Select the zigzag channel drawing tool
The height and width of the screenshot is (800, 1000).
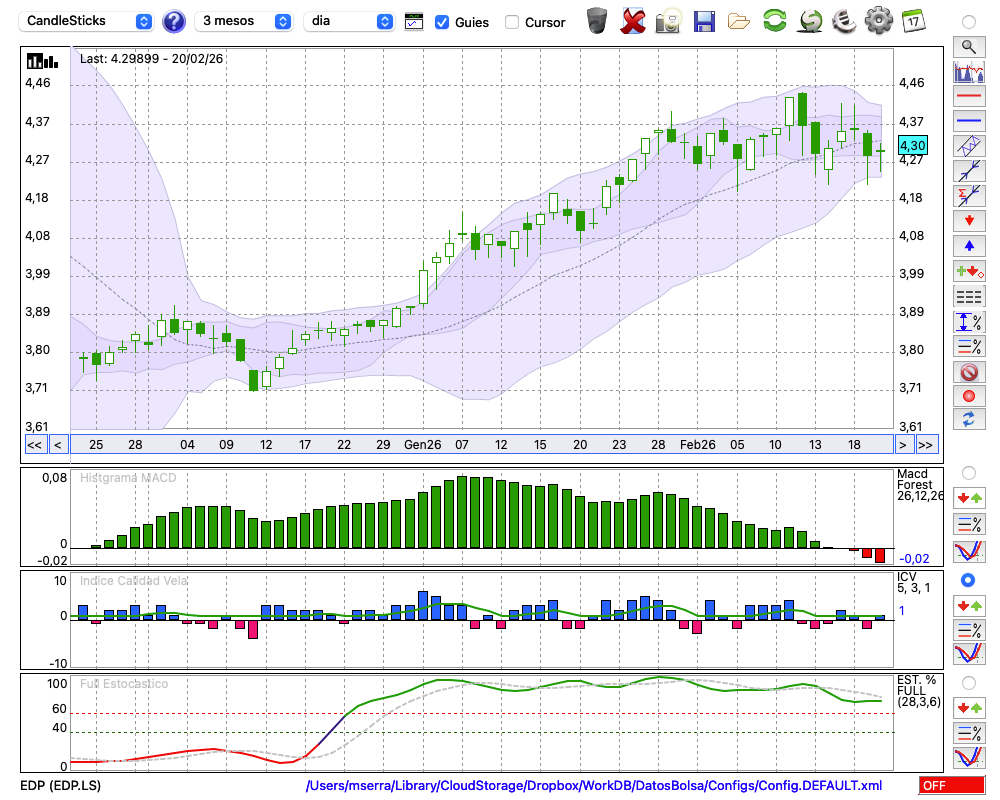click(x=969, y=146)
